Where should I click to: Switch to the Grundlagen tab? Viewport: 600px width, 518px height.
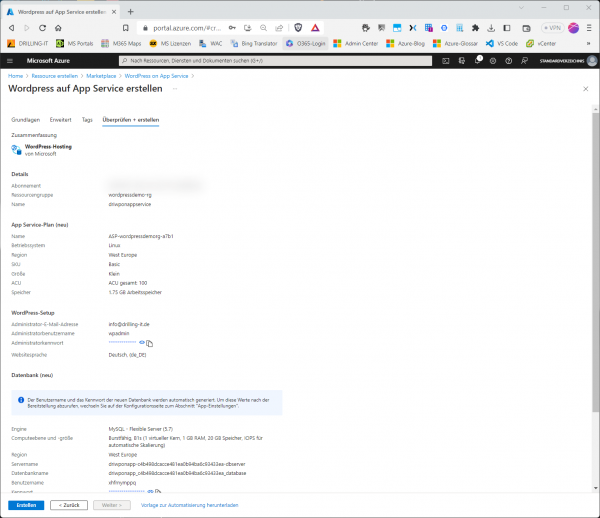26,120
